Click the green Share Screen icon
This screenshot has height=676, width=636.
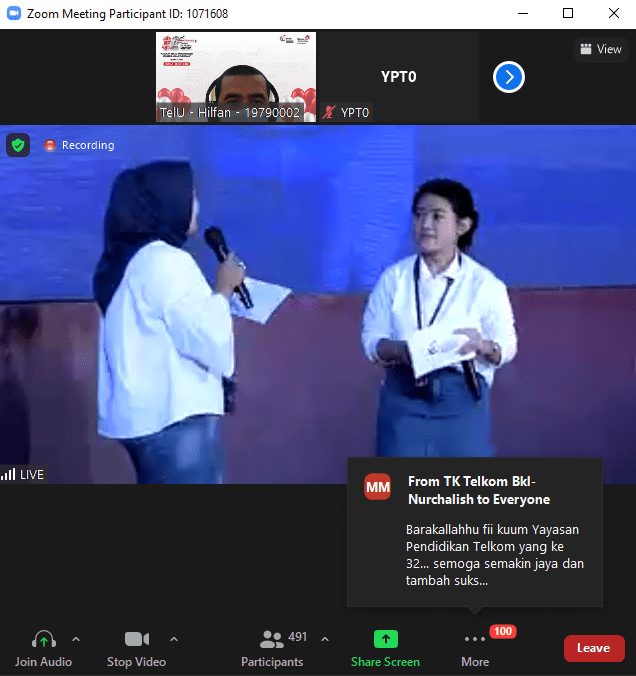pos(385,640)
